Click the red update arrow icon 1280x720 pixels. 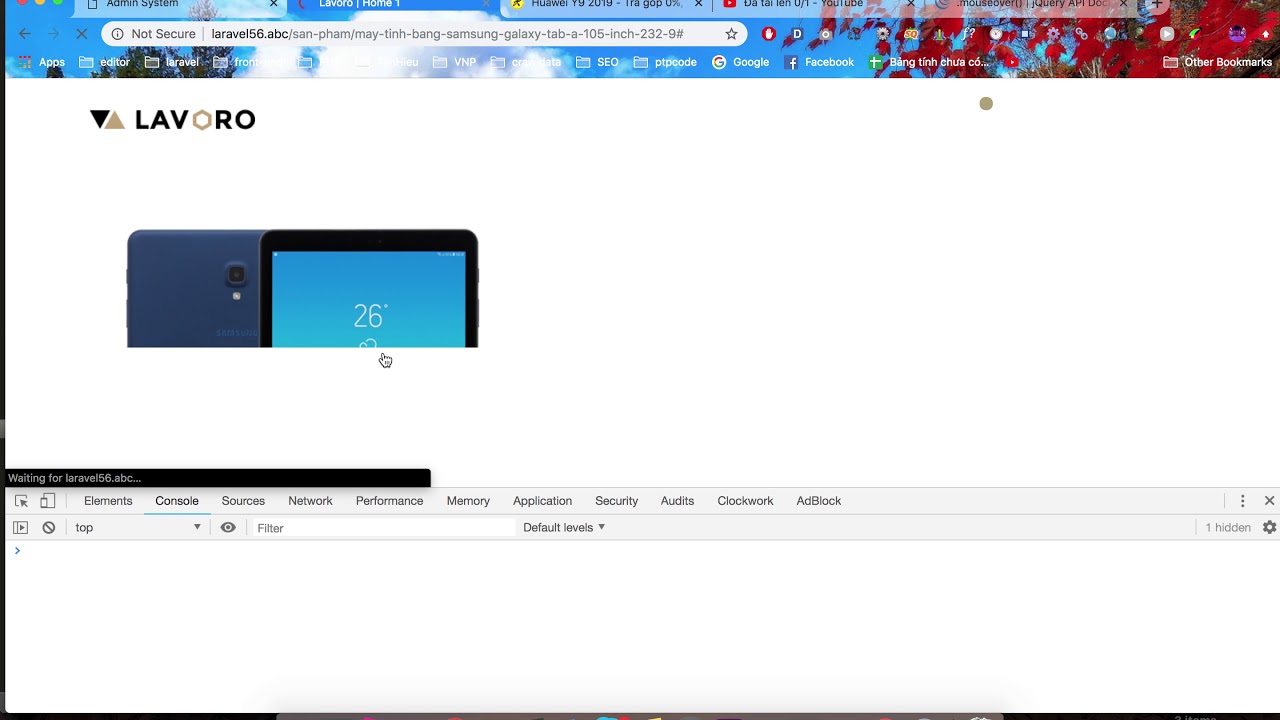coord(1266,34)
